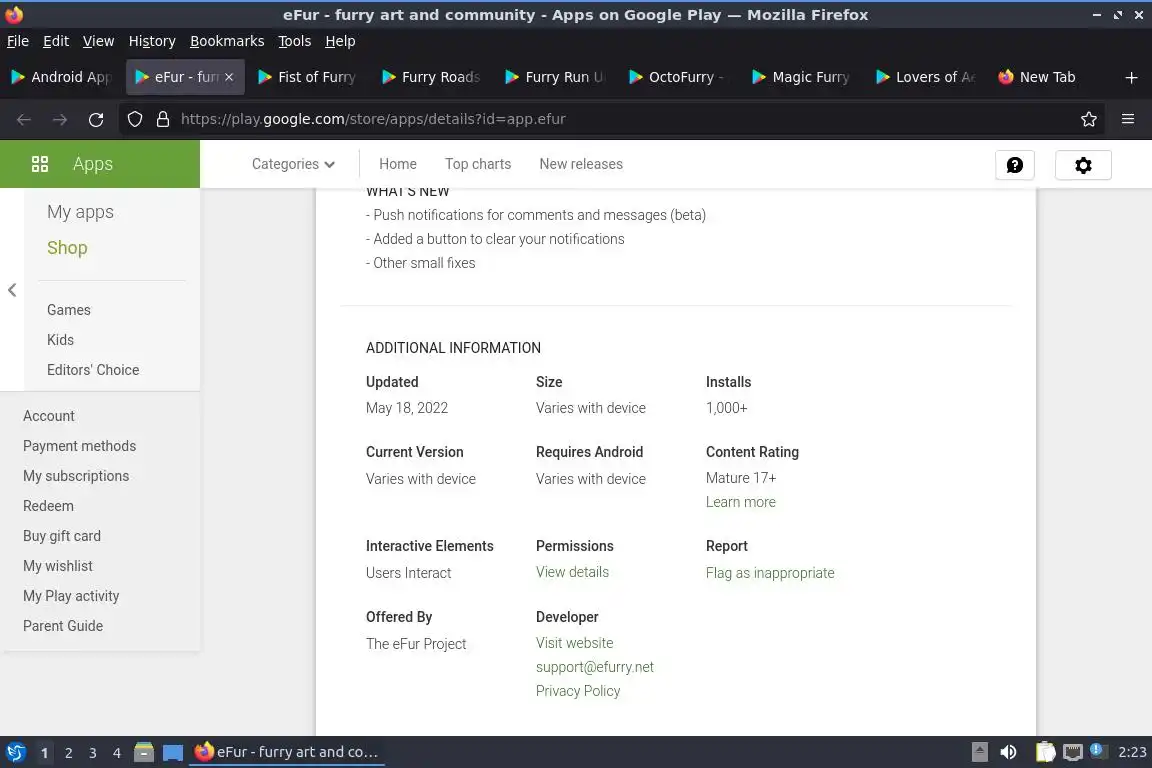Open My subscriptions

click(76, 476)
